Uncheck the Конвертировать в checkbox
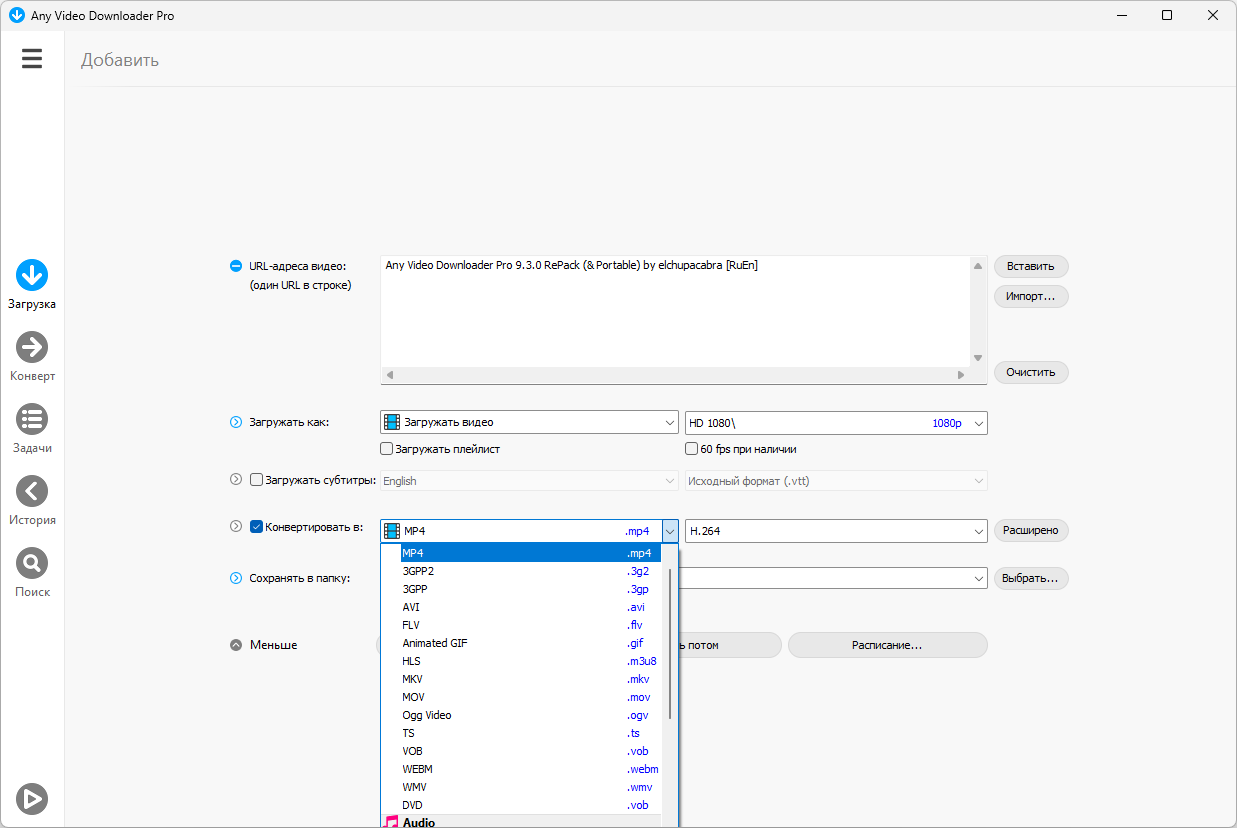The width and height of the screenshot is (1237, 828). tap(256, 527)
